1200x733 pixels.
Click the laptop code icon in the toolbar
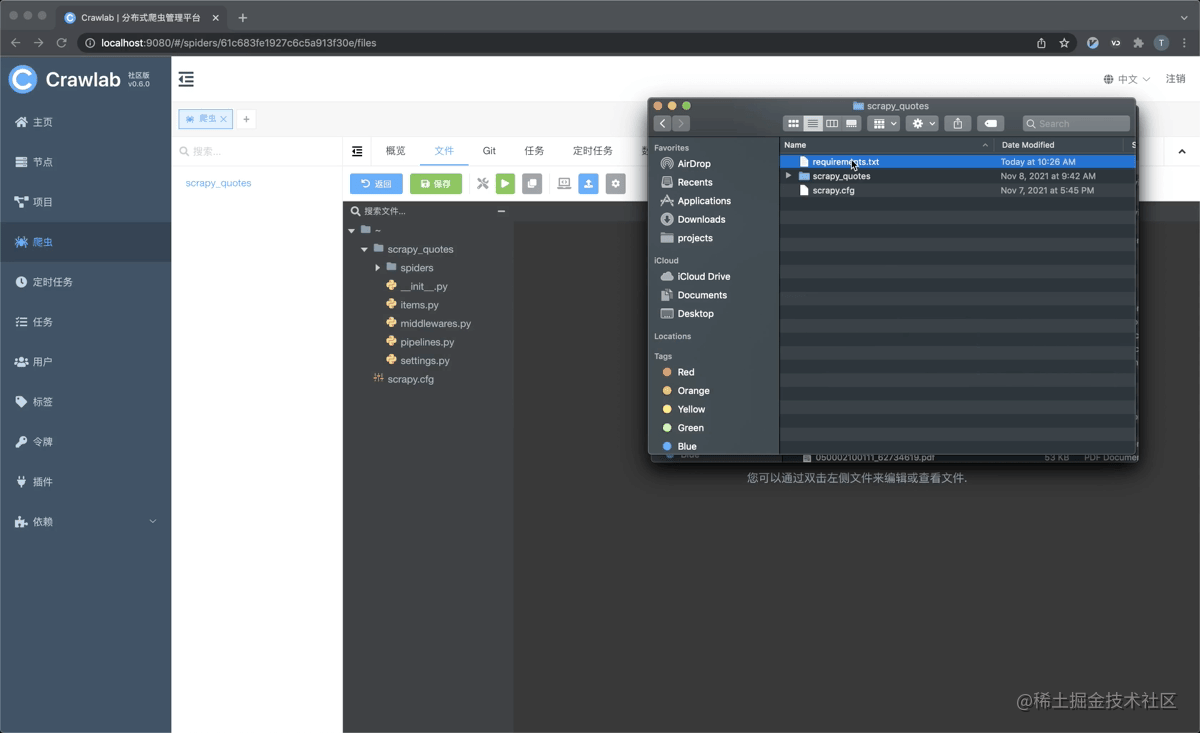(564, 184)
